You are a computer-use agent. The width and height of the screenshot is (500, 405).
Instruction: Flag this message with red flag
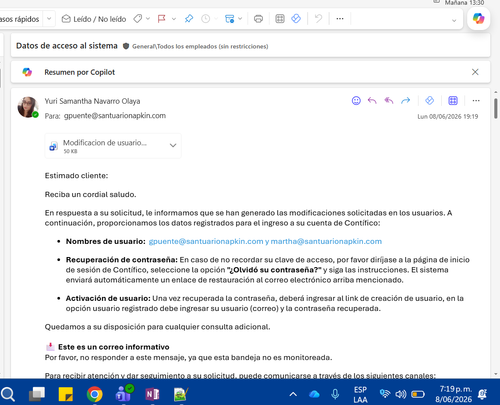(162, 19)
